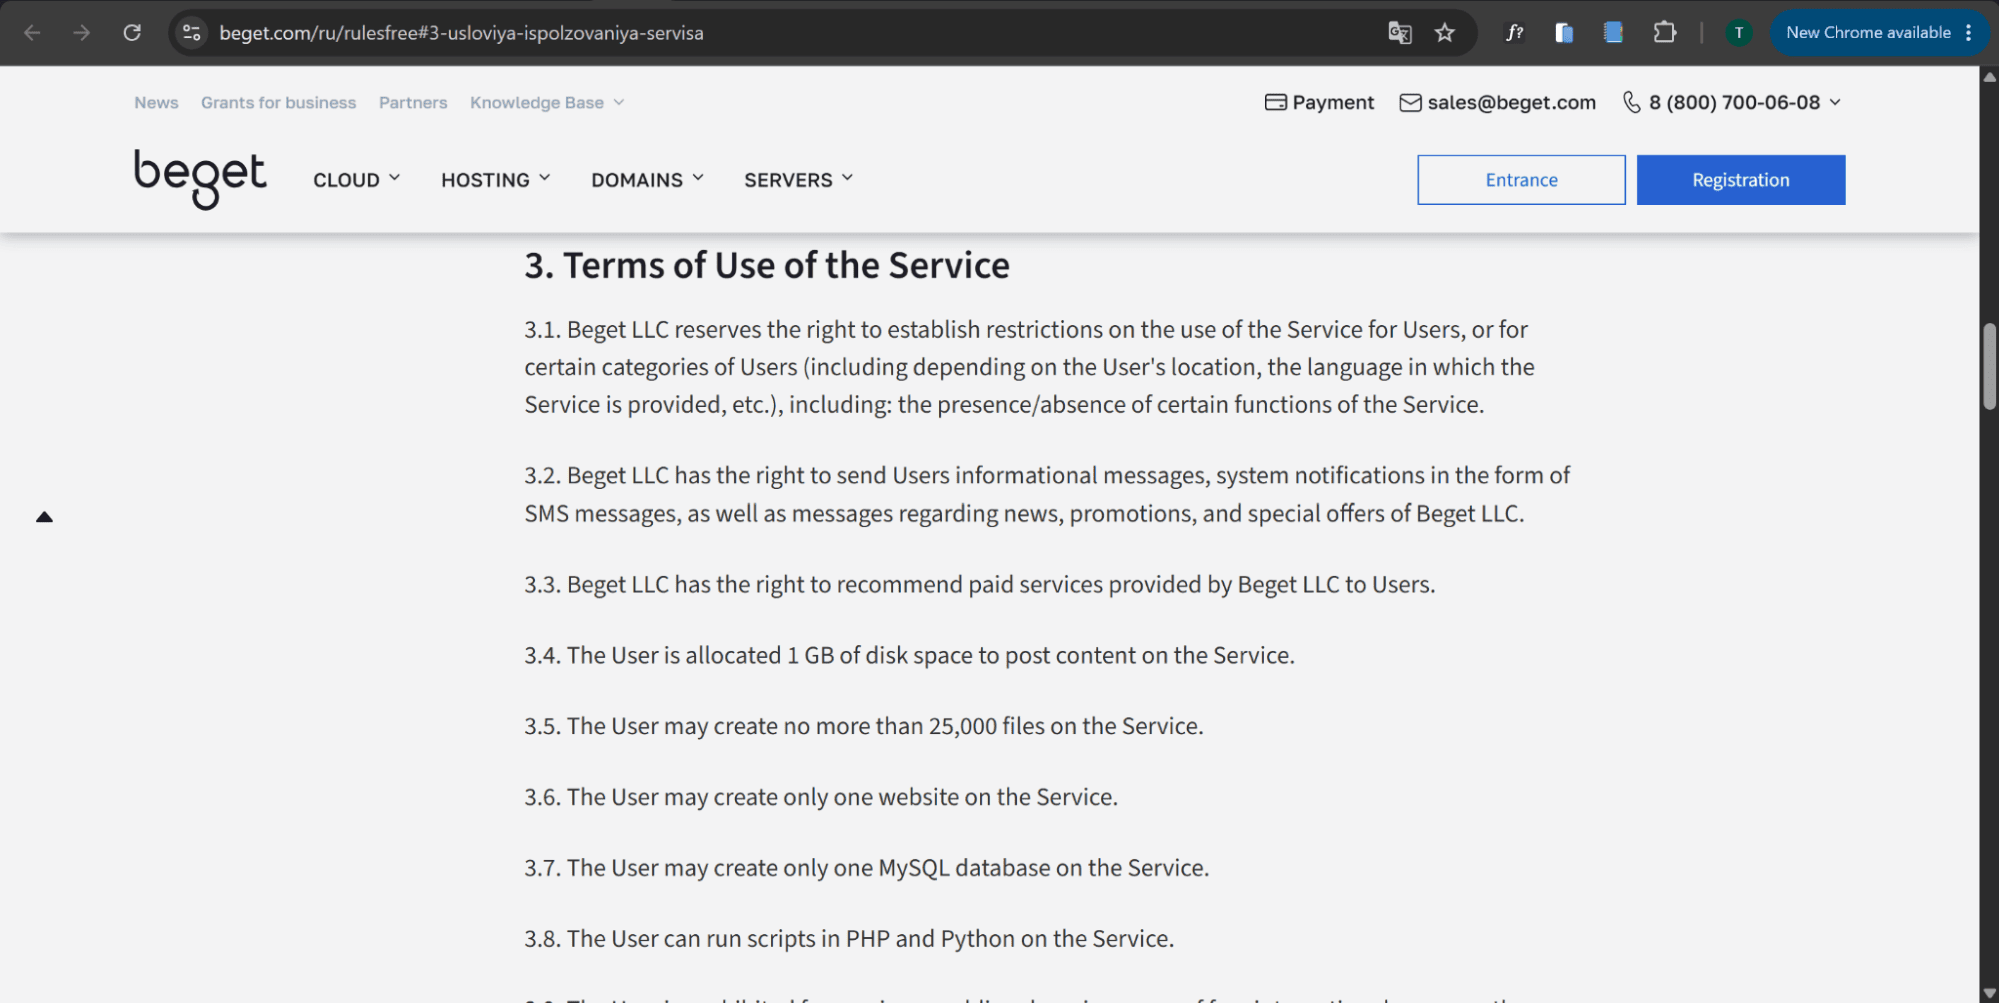Expand the CLOUD menu
This screenshot has width=1999, height=1004.
click(x=356, y=180)
